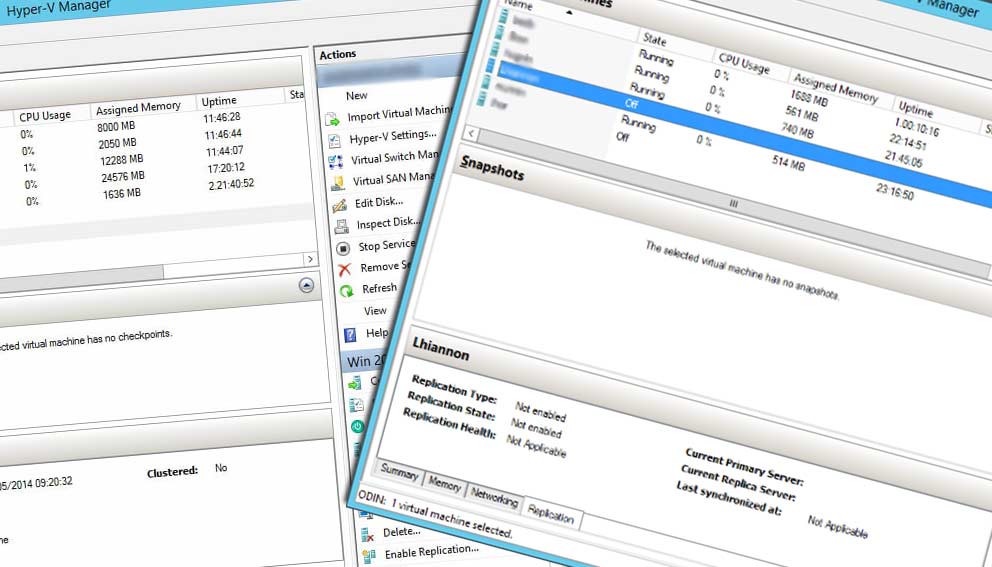Click the 'ODIN: 1 virtual machine selected' status

(x=435, y=514)
